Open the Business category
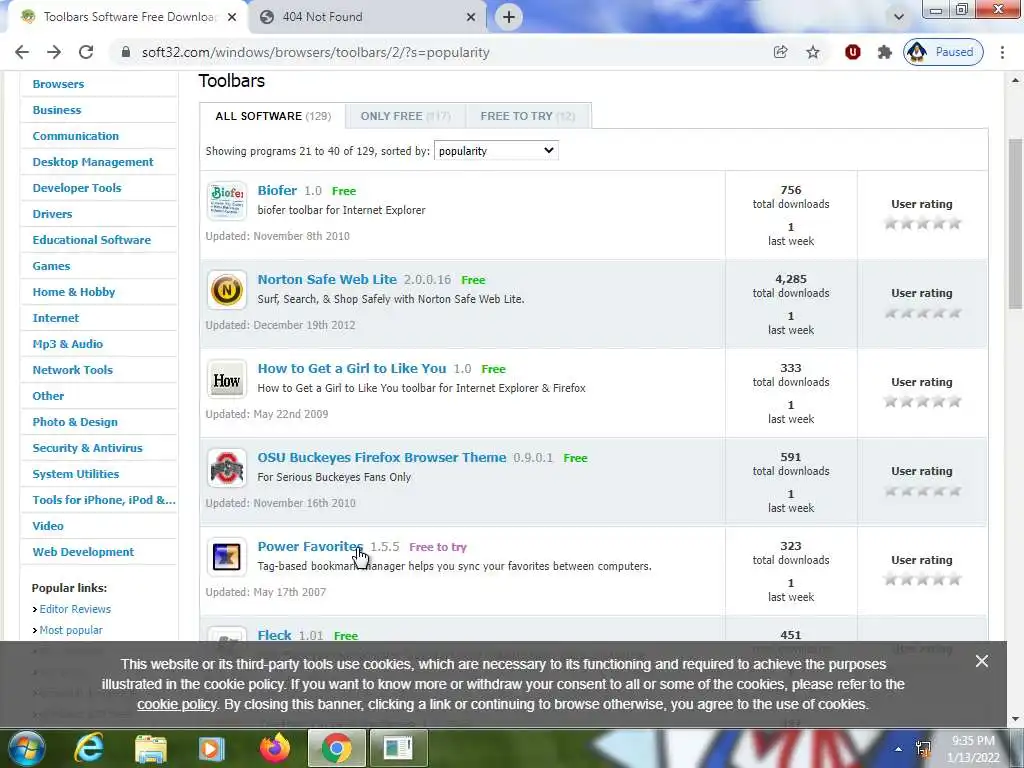The image size is (1024, 768). coord(57,110)
